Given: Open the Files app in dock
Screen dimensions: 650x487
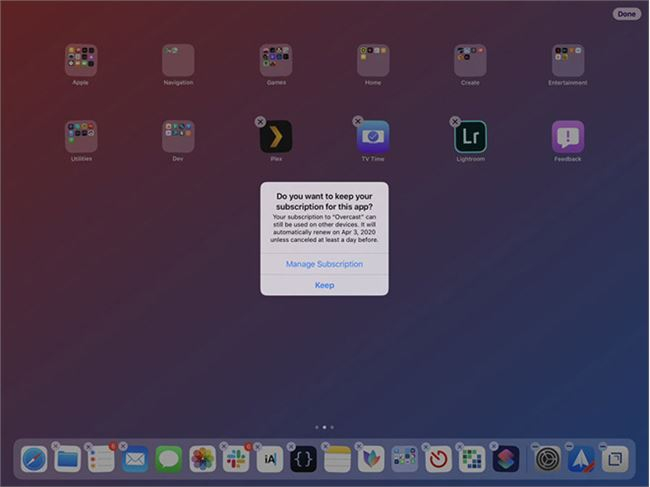Looking at the screenshot, I should [68, 459].
